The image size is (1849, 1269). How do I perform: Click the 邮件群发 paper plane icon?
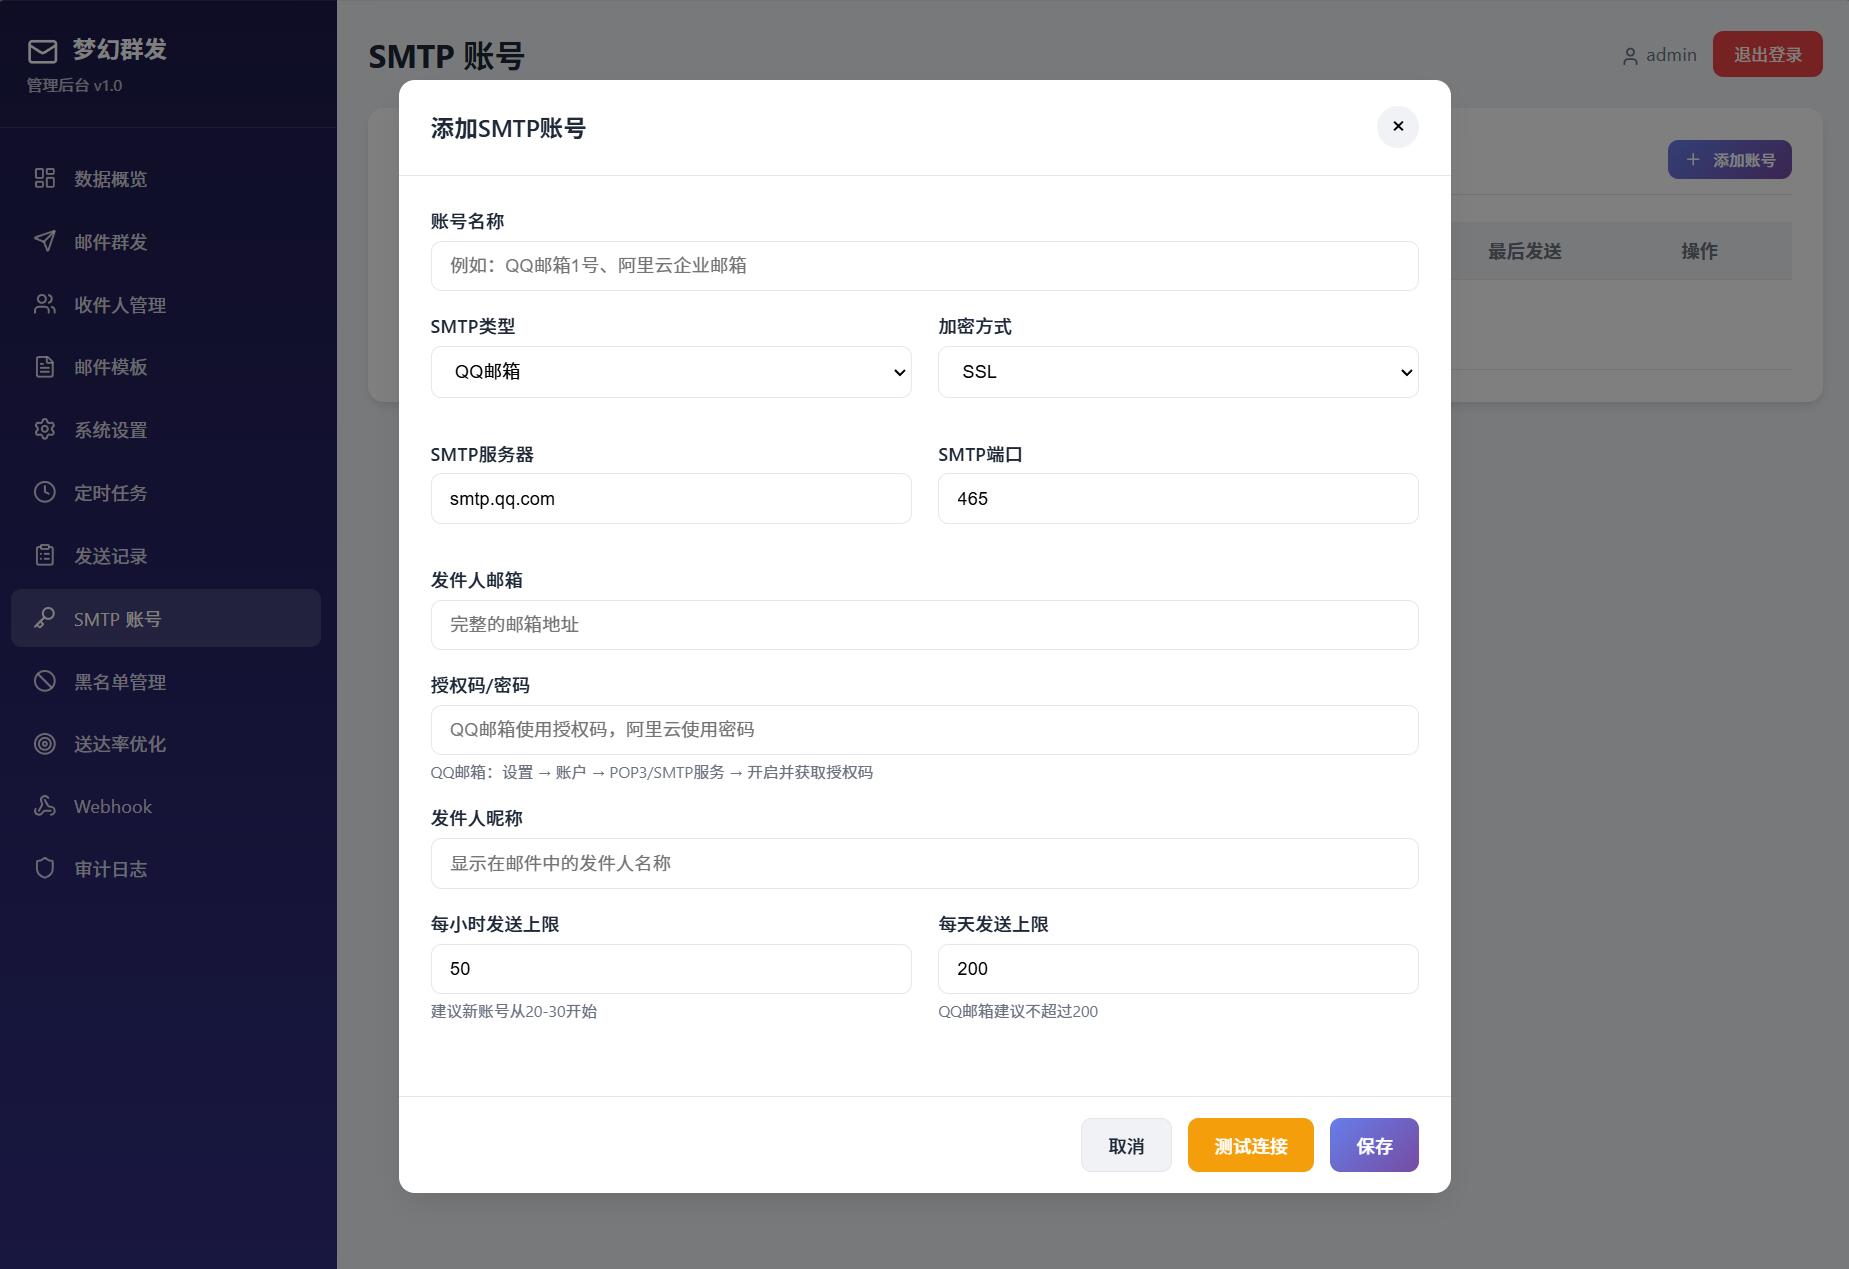[45, 241]
